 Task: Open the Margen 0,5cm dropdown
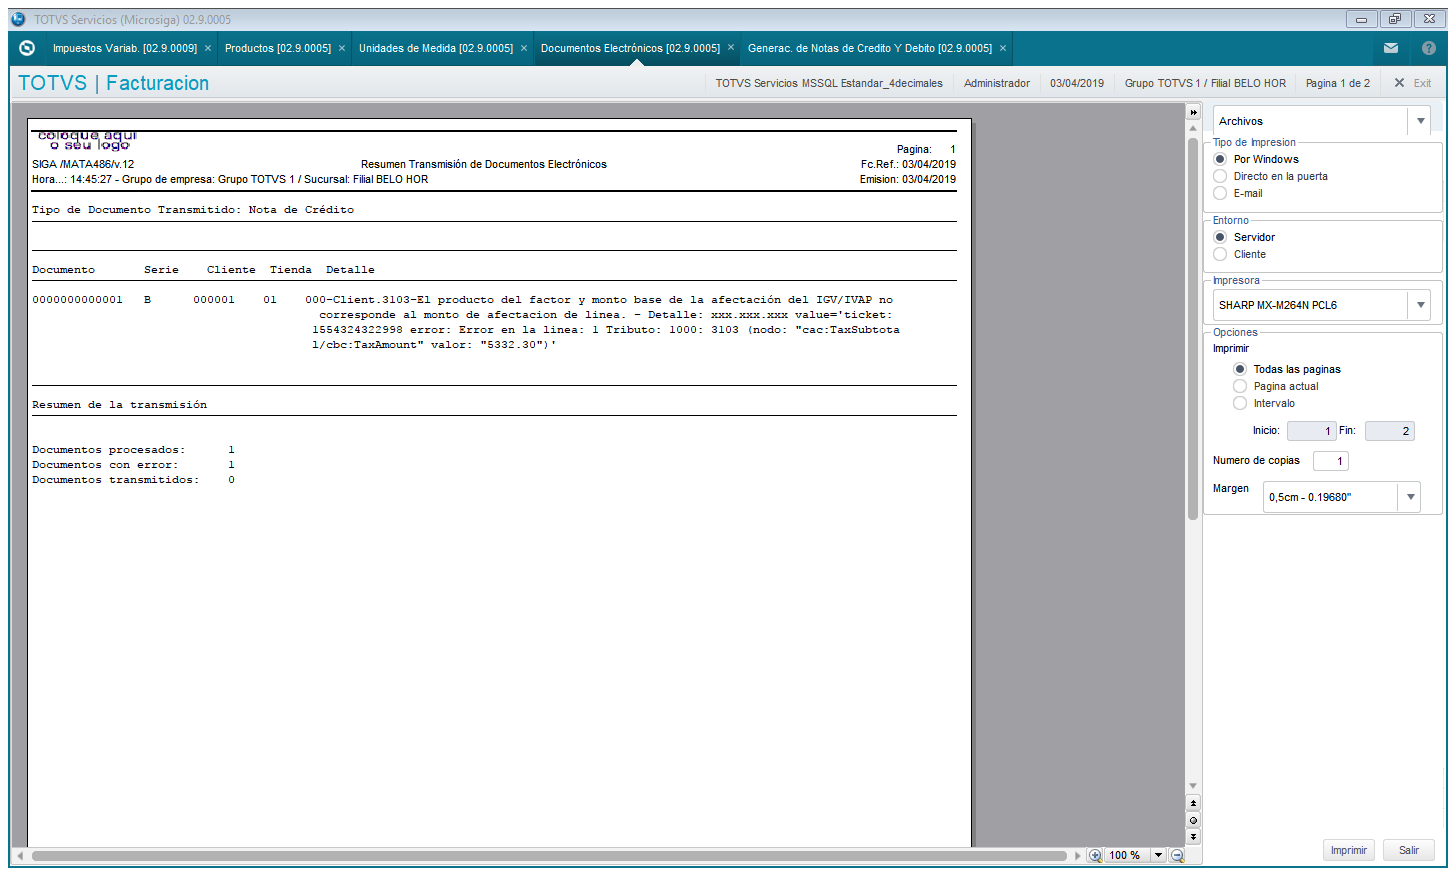click(x=1411, y=497)
